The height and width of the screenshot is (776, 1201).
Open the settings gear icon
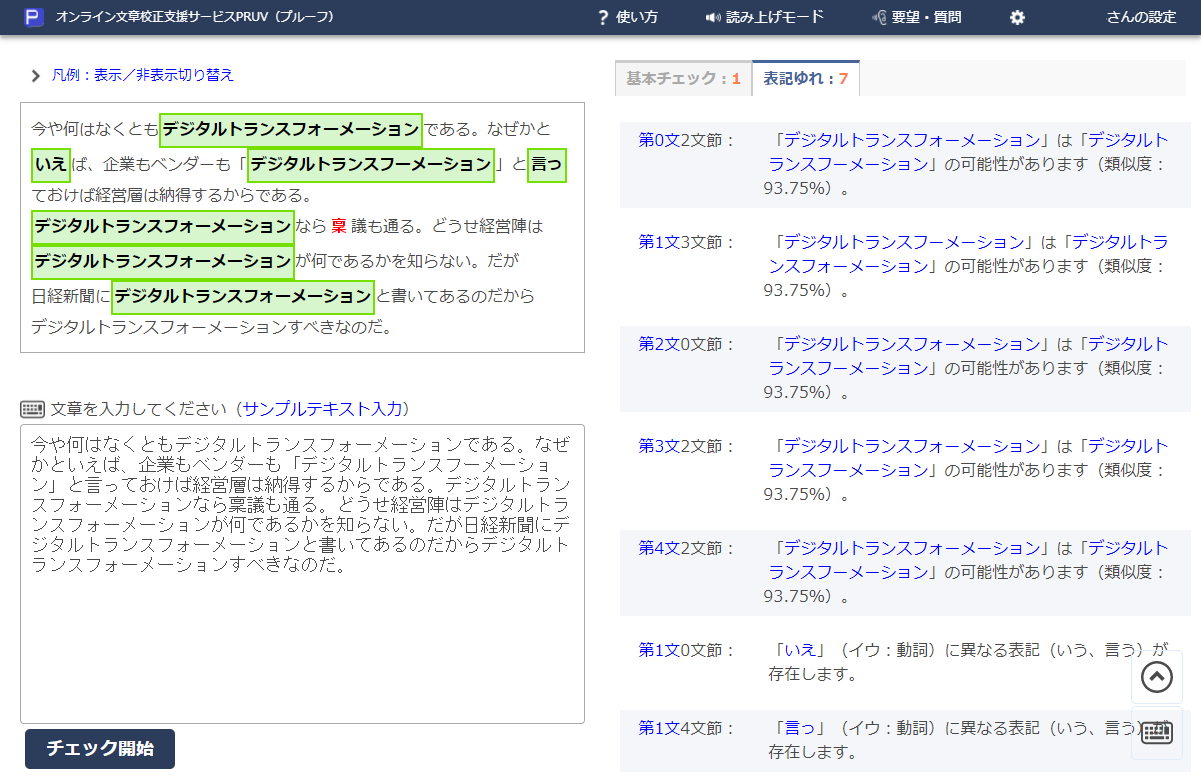point(1017,17)
